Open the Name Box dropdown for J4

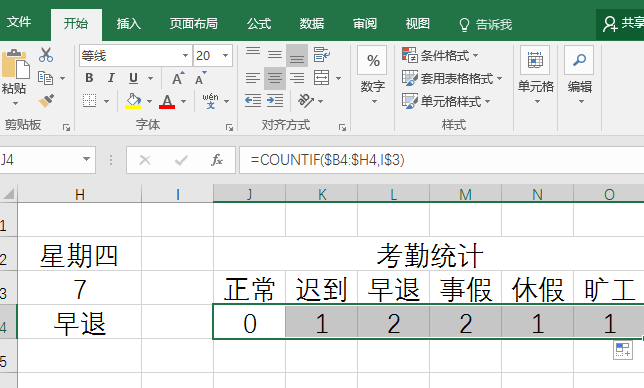[86, 159]
